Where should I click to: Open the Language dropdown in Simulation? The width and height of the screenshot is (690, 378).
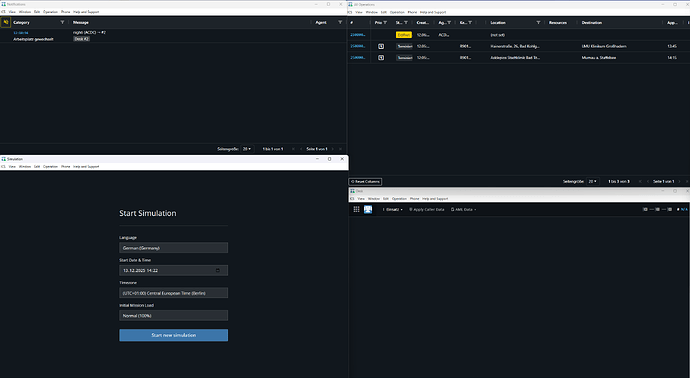(x=173, y=248)
